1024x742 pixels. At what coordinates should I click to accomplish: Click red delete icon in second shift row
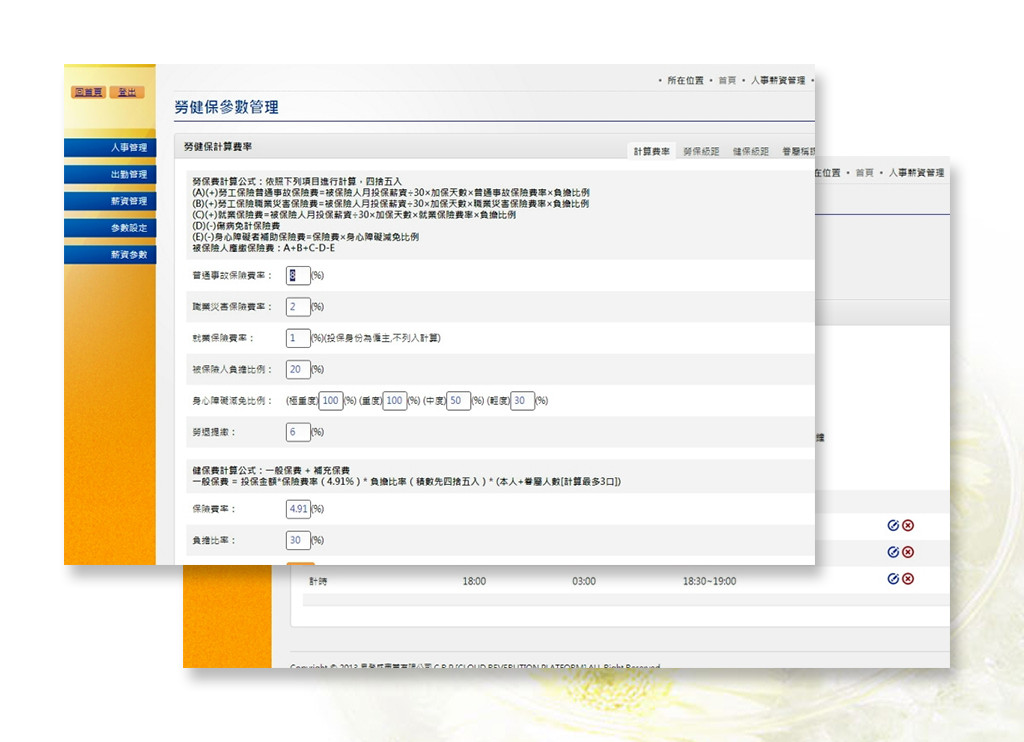pos(908,552)
